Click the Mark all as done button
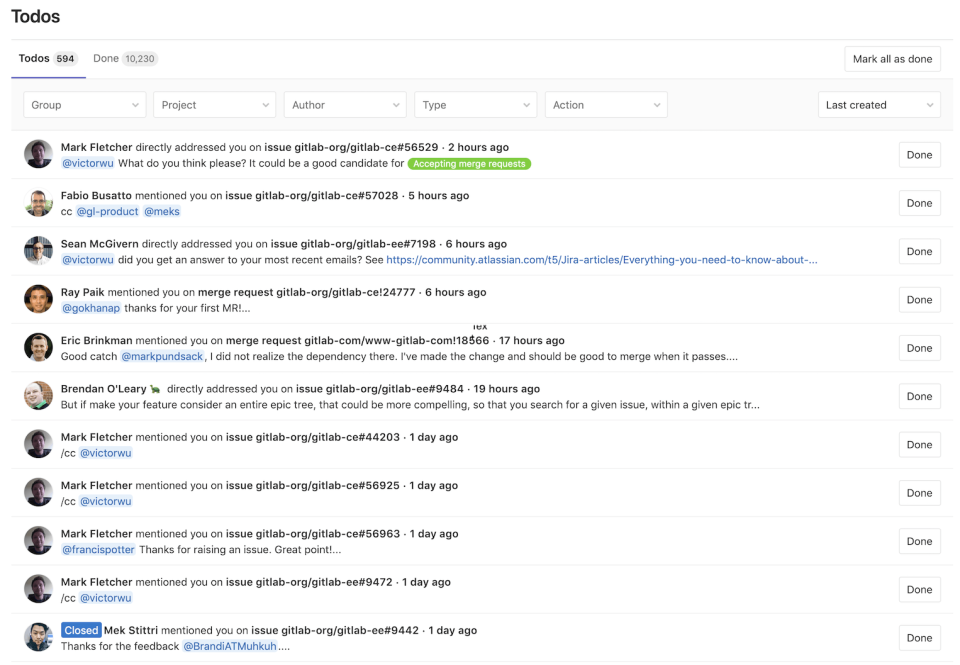This screenshot has width=960, height=665. tap(892, 58)
